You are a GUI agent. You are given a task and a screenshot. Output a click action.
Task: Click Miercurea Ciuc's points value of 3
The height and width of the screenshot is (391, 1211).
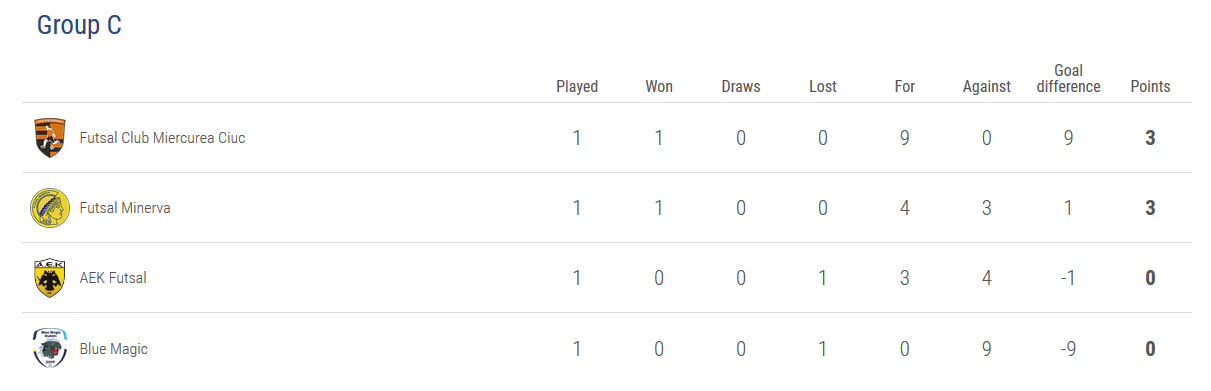pos(1150,138)
